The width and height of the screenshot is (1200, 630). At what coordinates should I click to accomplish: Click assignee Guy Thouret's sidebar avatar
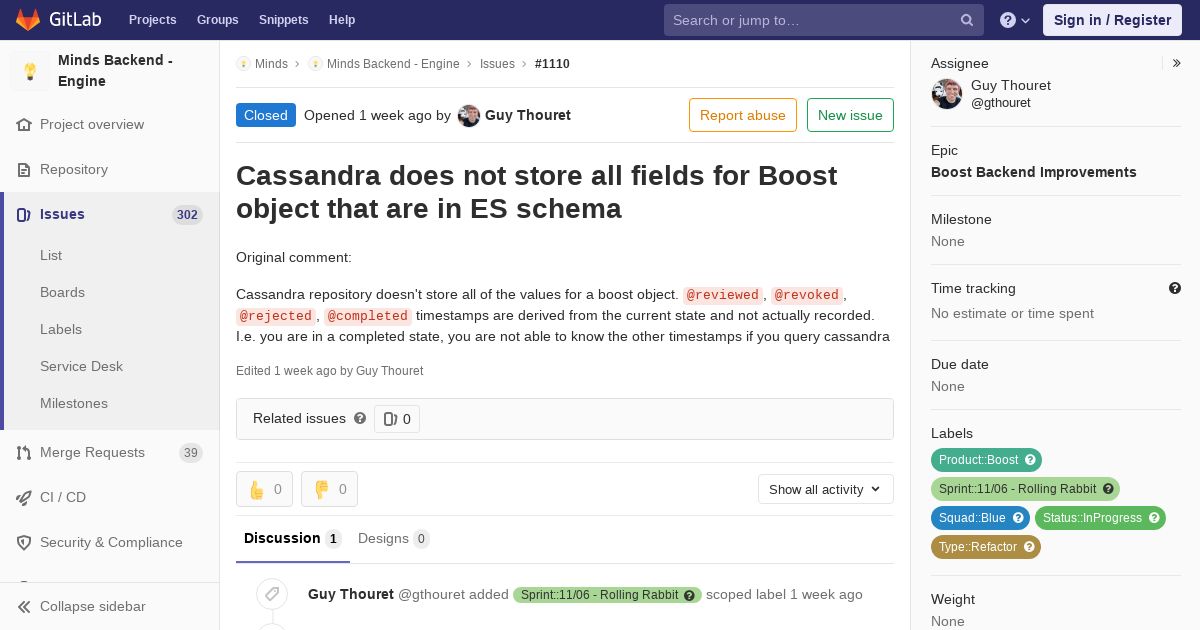coord(947,94)
